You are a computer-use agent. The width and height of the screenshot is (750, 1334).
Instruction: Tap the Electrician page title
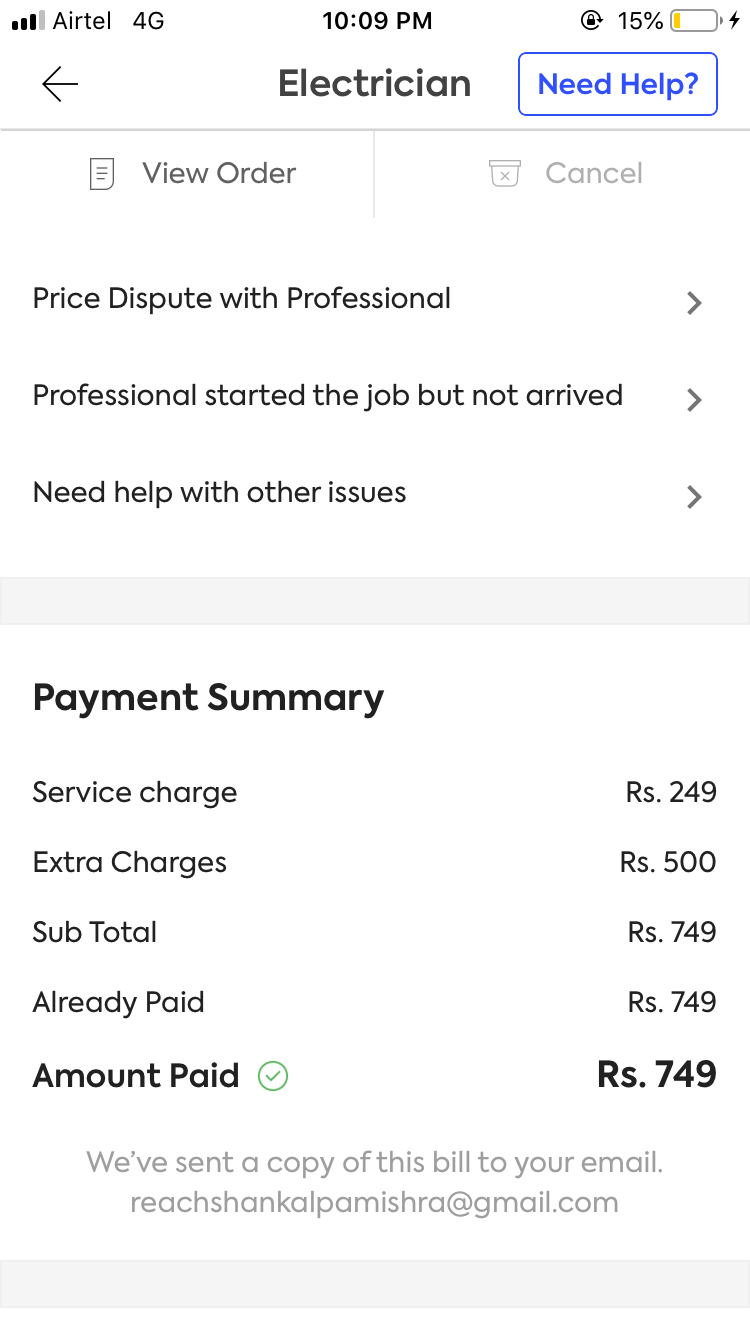coord(374,84)
